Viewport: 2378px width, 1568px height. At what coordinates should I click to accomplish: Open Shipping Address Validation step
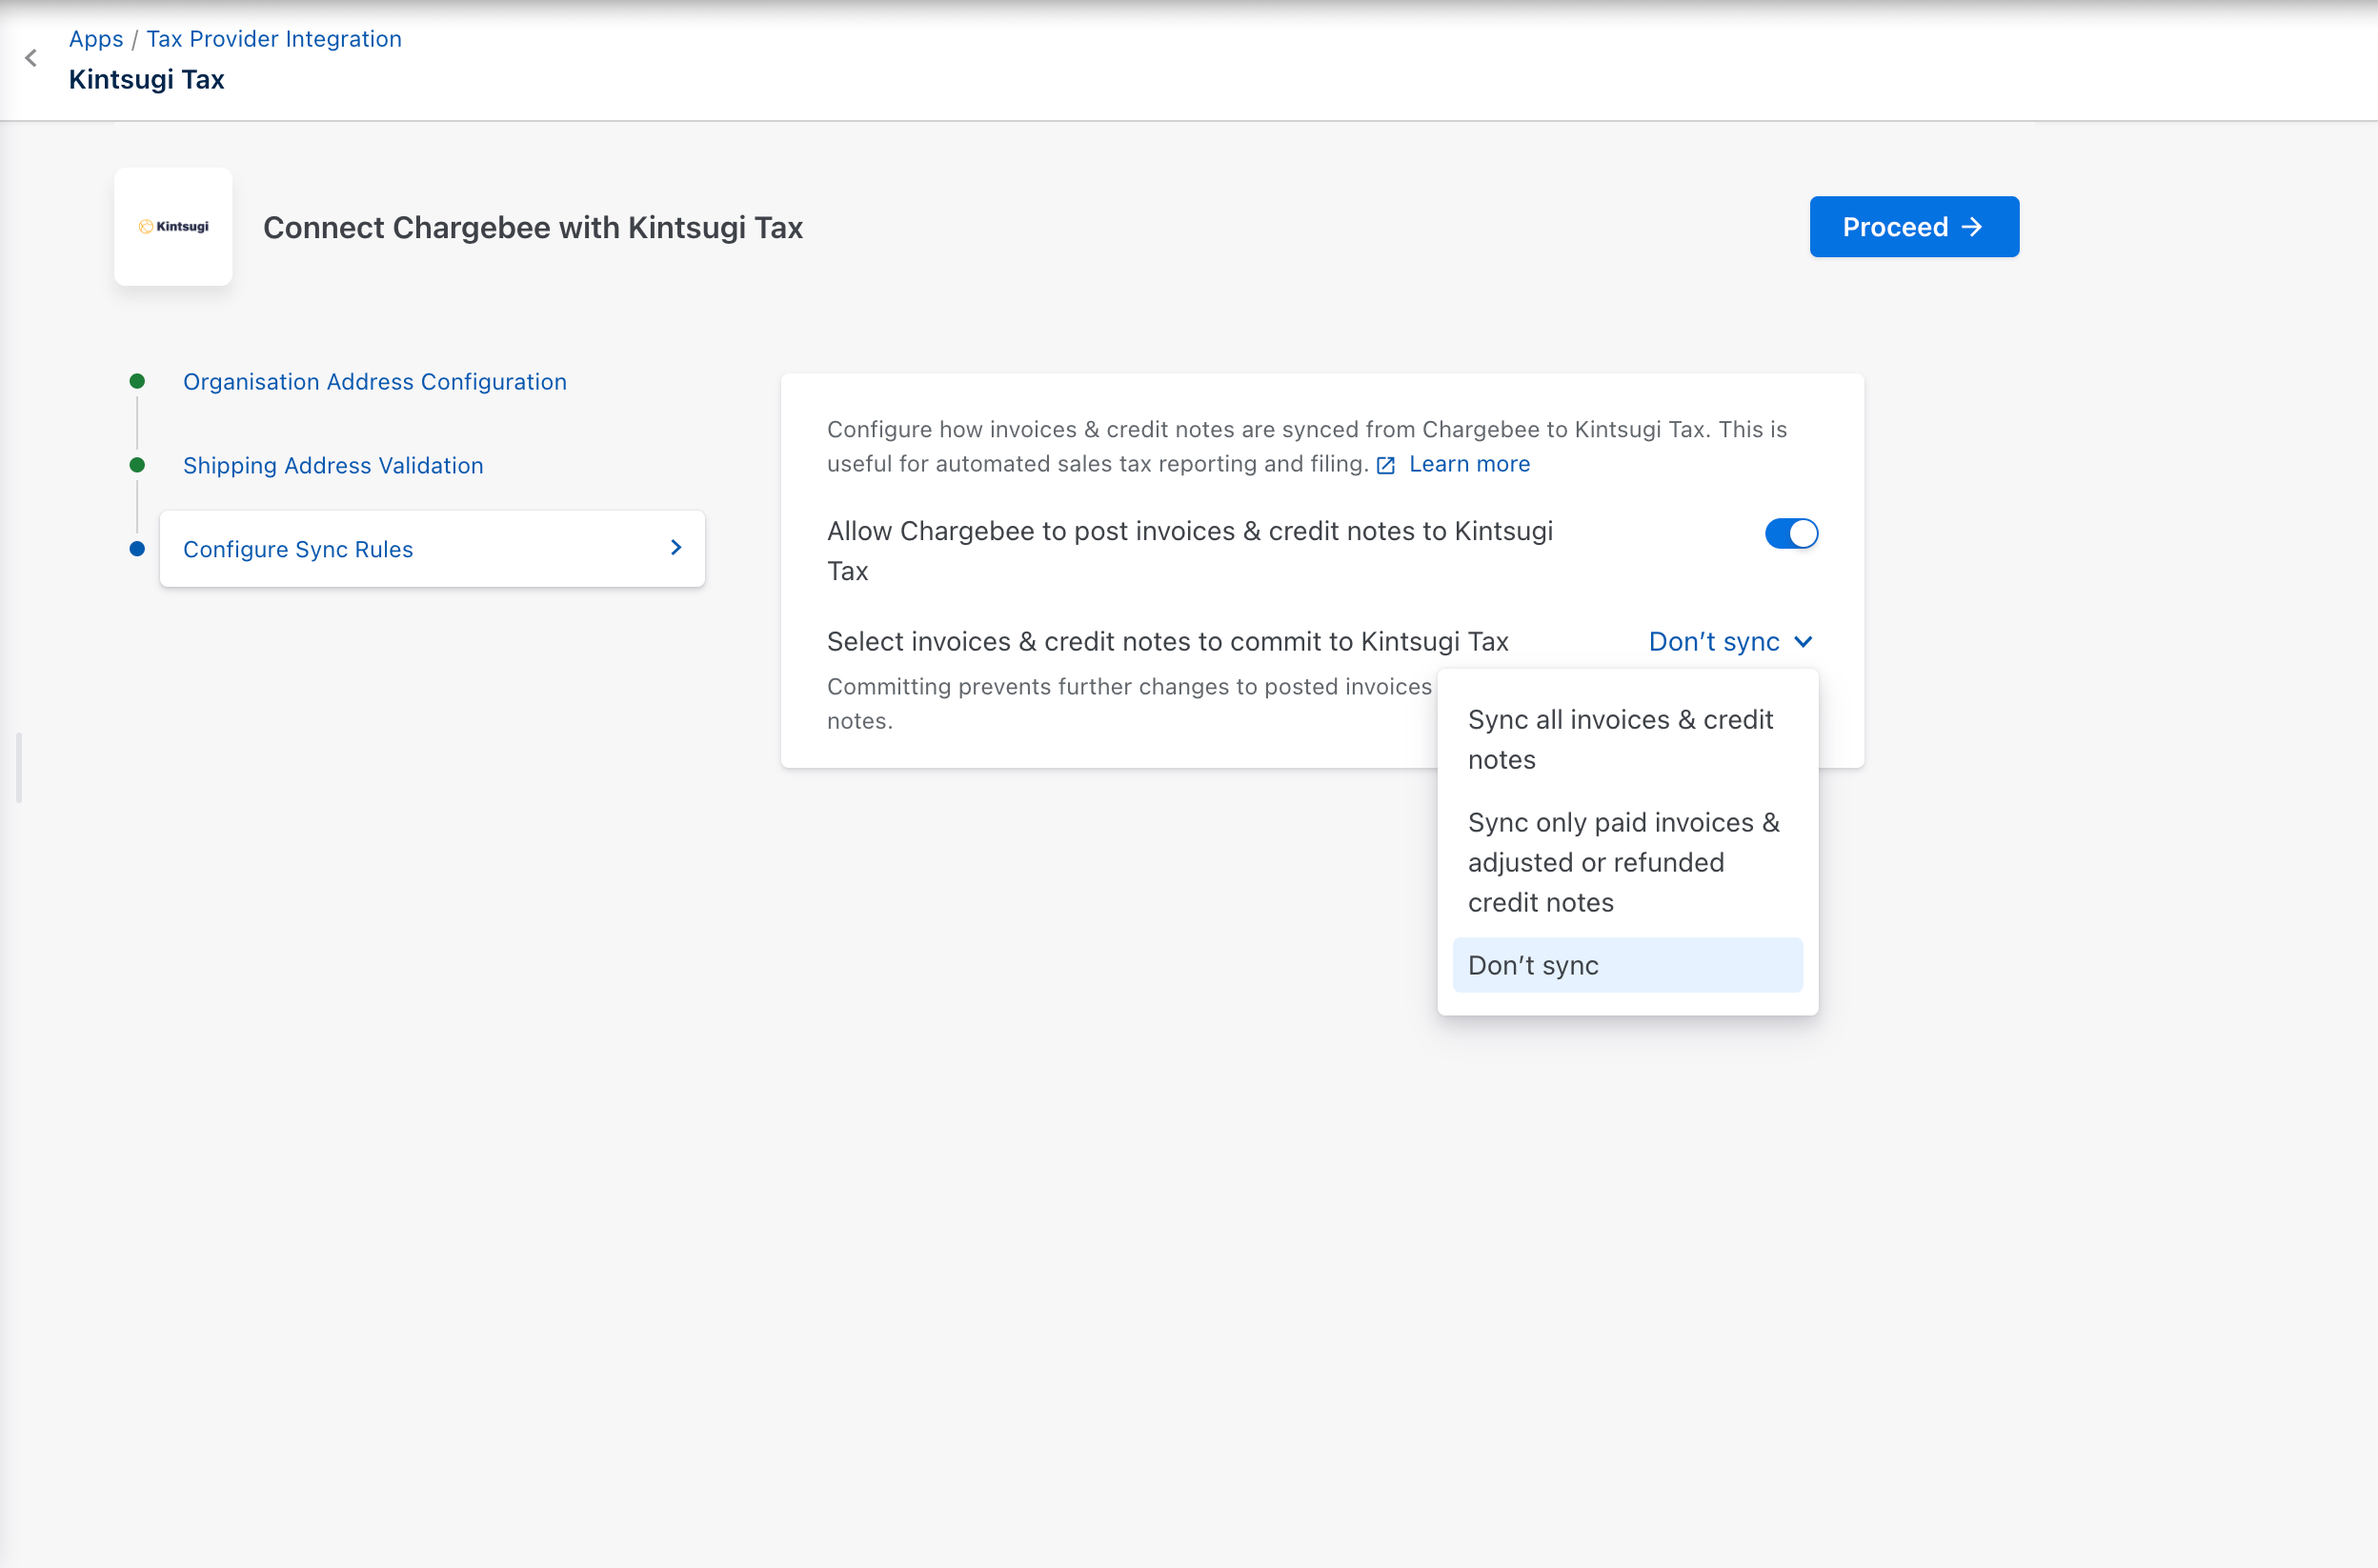tap(333, 466)
